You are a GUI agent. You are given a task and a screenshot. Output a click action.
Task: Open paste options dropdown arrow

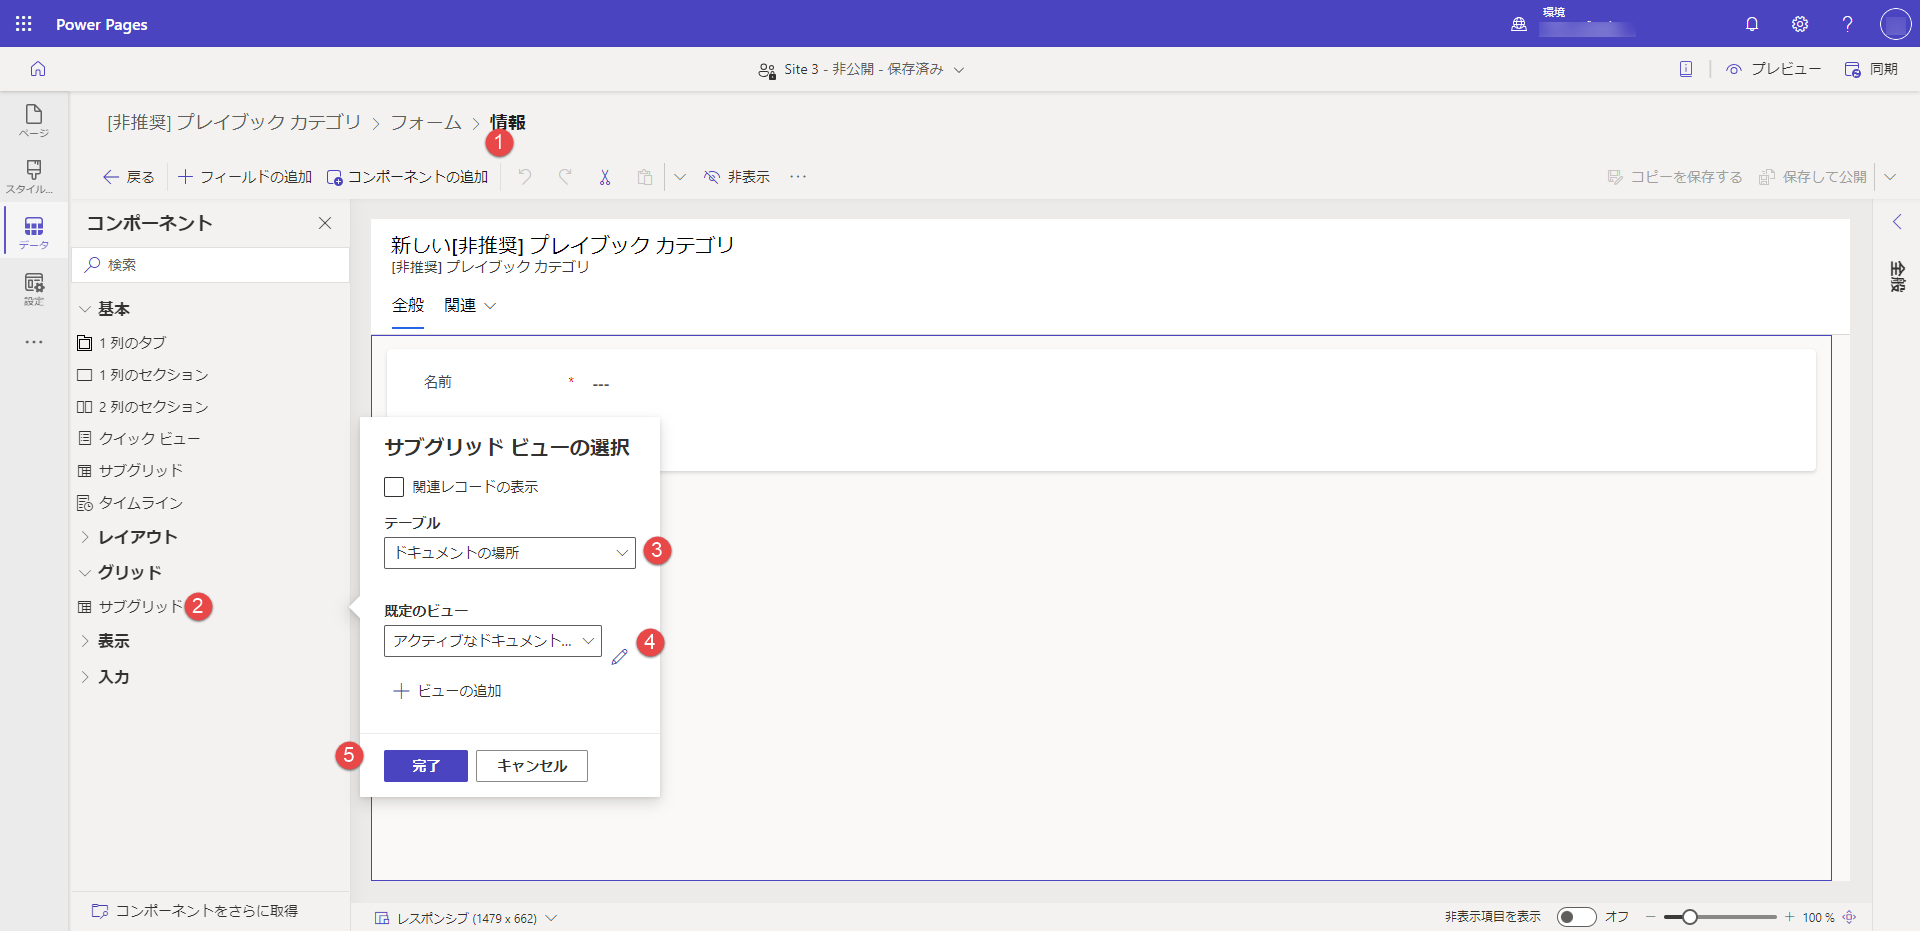click(680, 177)
